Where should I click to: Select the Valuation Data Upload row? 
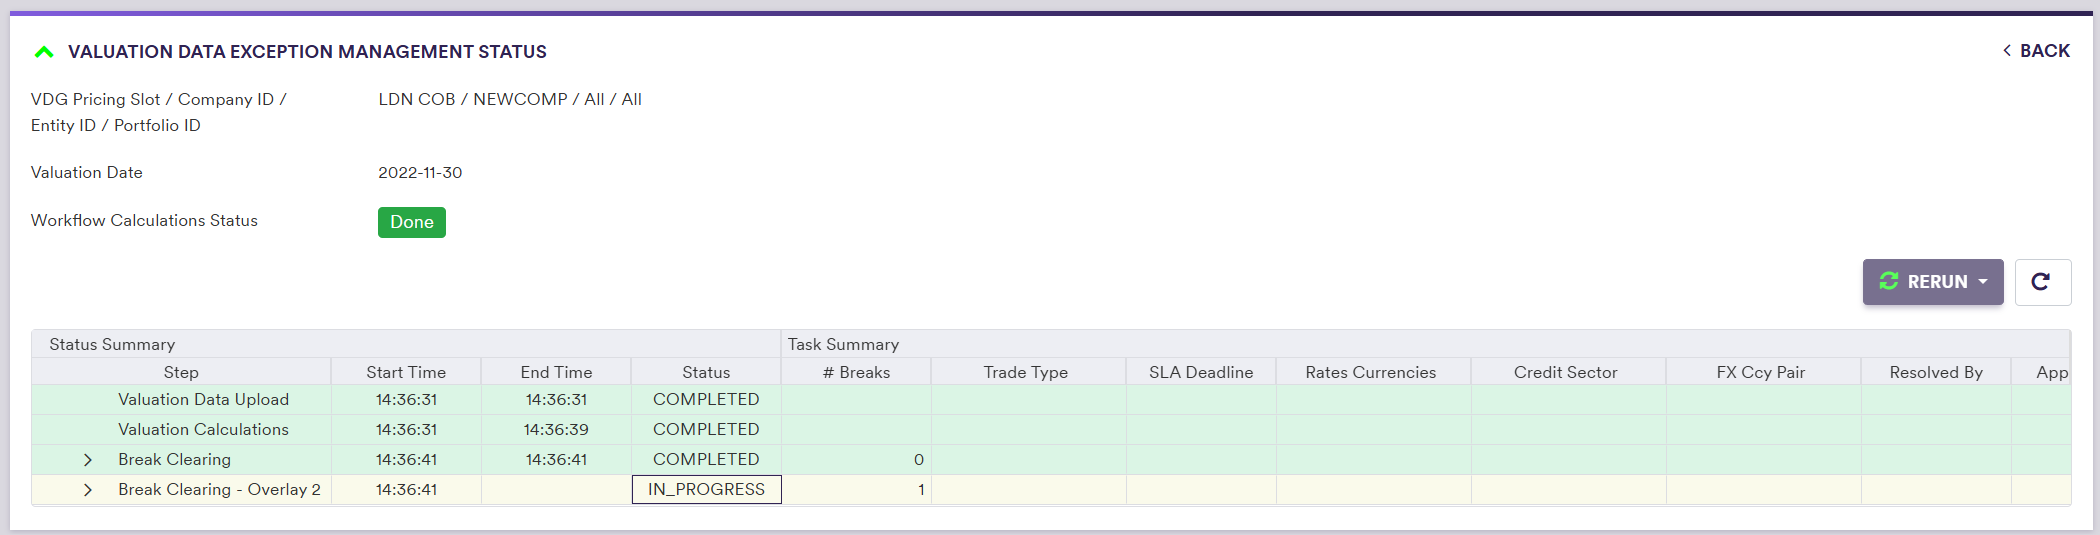click(203, 400)
